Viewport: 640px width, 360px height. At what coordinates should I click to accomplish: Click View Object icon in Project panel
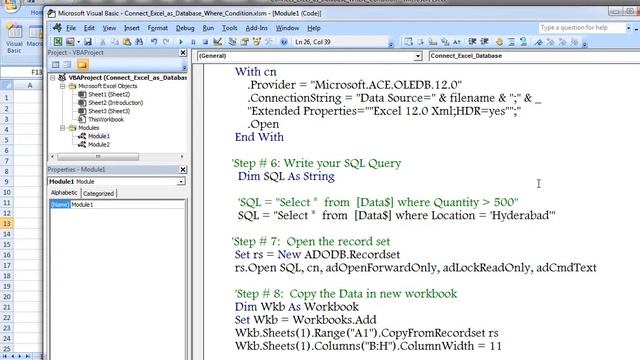pos(67,64)
